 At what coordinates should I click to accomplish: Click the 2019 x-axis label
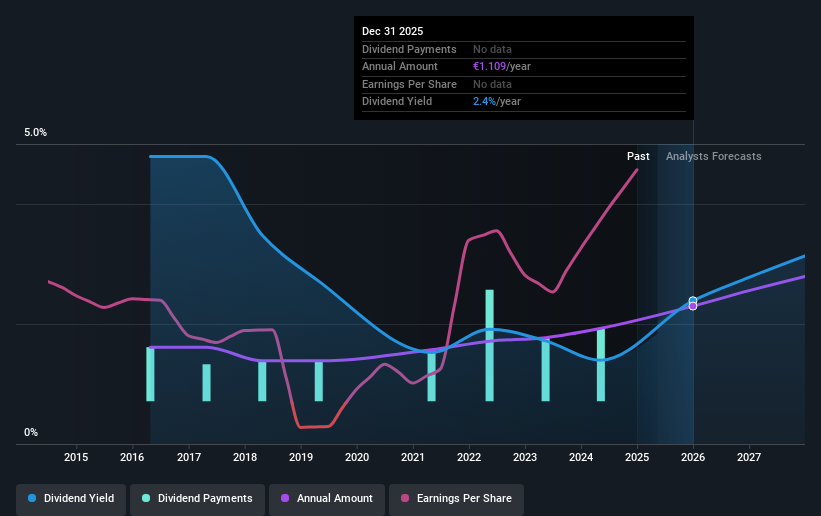pyautogui.click(x=301, y=457)
